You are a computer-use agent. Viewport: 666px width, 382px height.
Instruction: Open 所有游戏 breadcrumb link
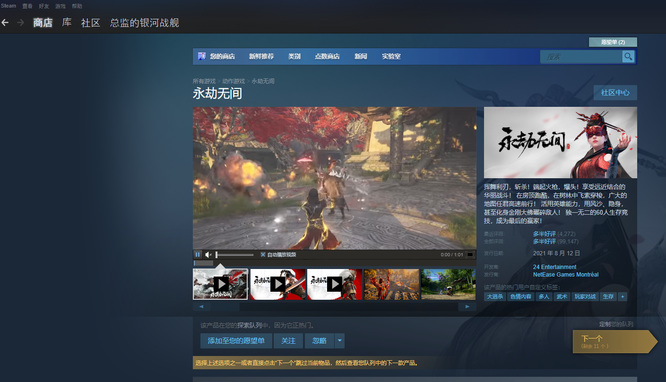pos(204,81)
